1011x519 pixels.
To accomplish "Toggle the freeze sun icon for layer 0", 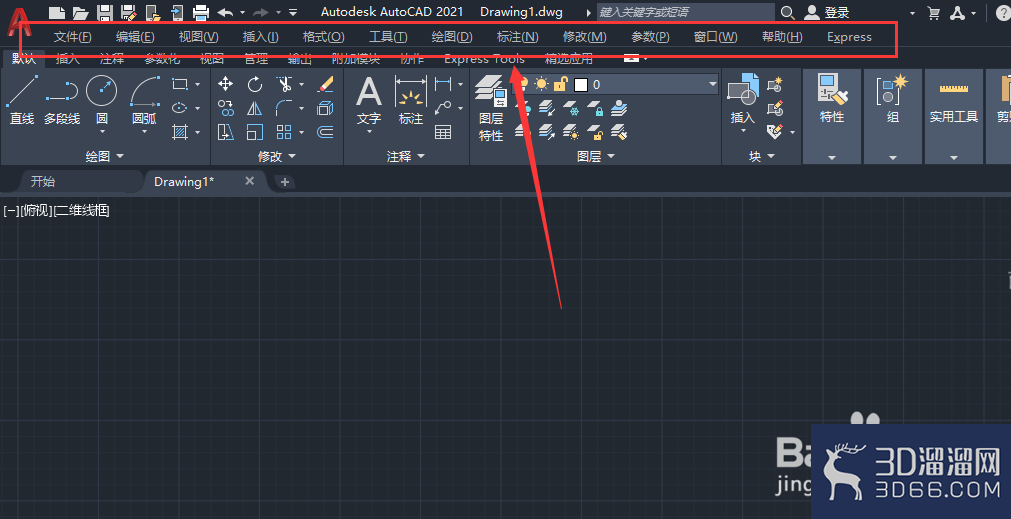I will 541,84.
